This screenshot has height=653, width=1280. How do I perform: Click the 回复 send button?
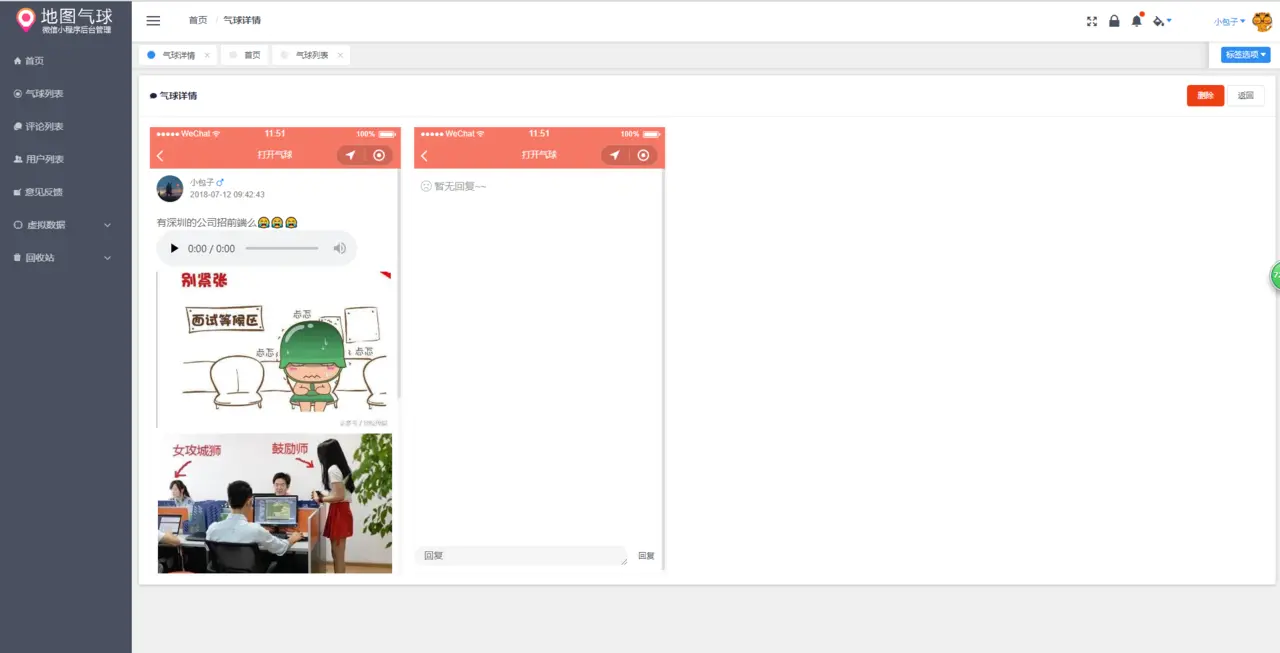click(x=646, y=556)
